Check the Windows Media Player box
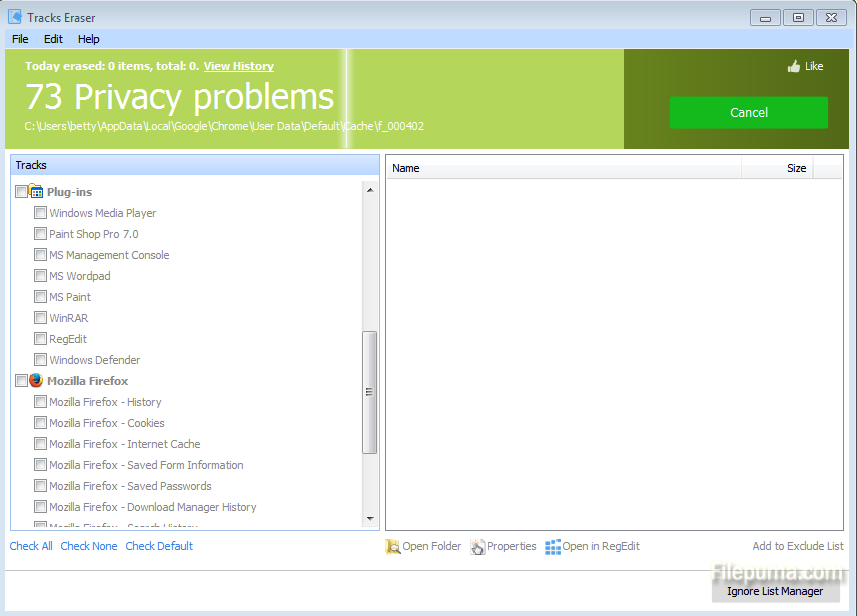 pyautogui.click(x=40, y=213)
